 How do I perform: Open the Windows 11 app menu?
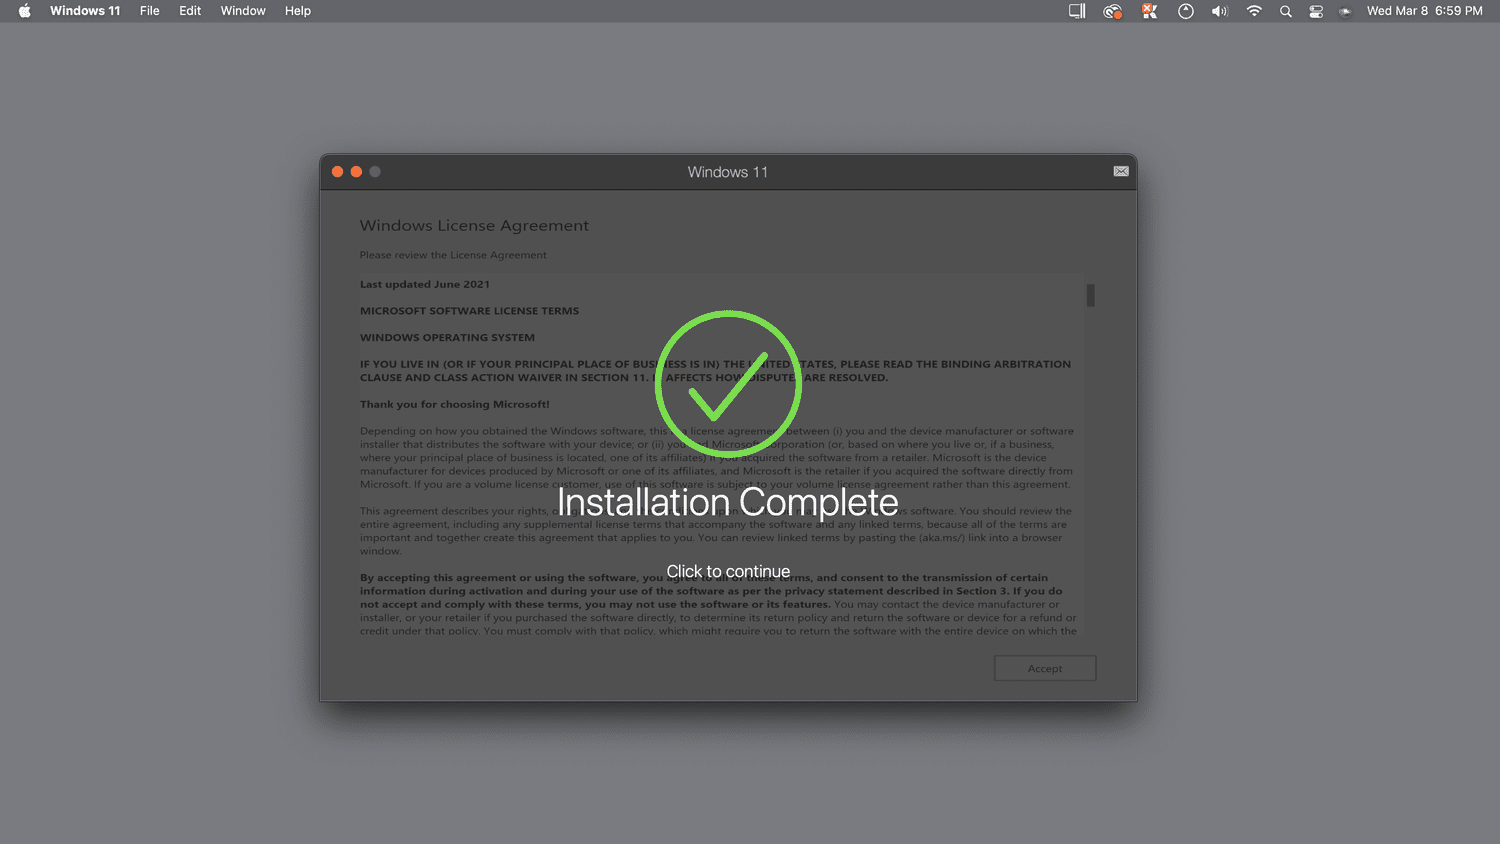coord(85,11)
